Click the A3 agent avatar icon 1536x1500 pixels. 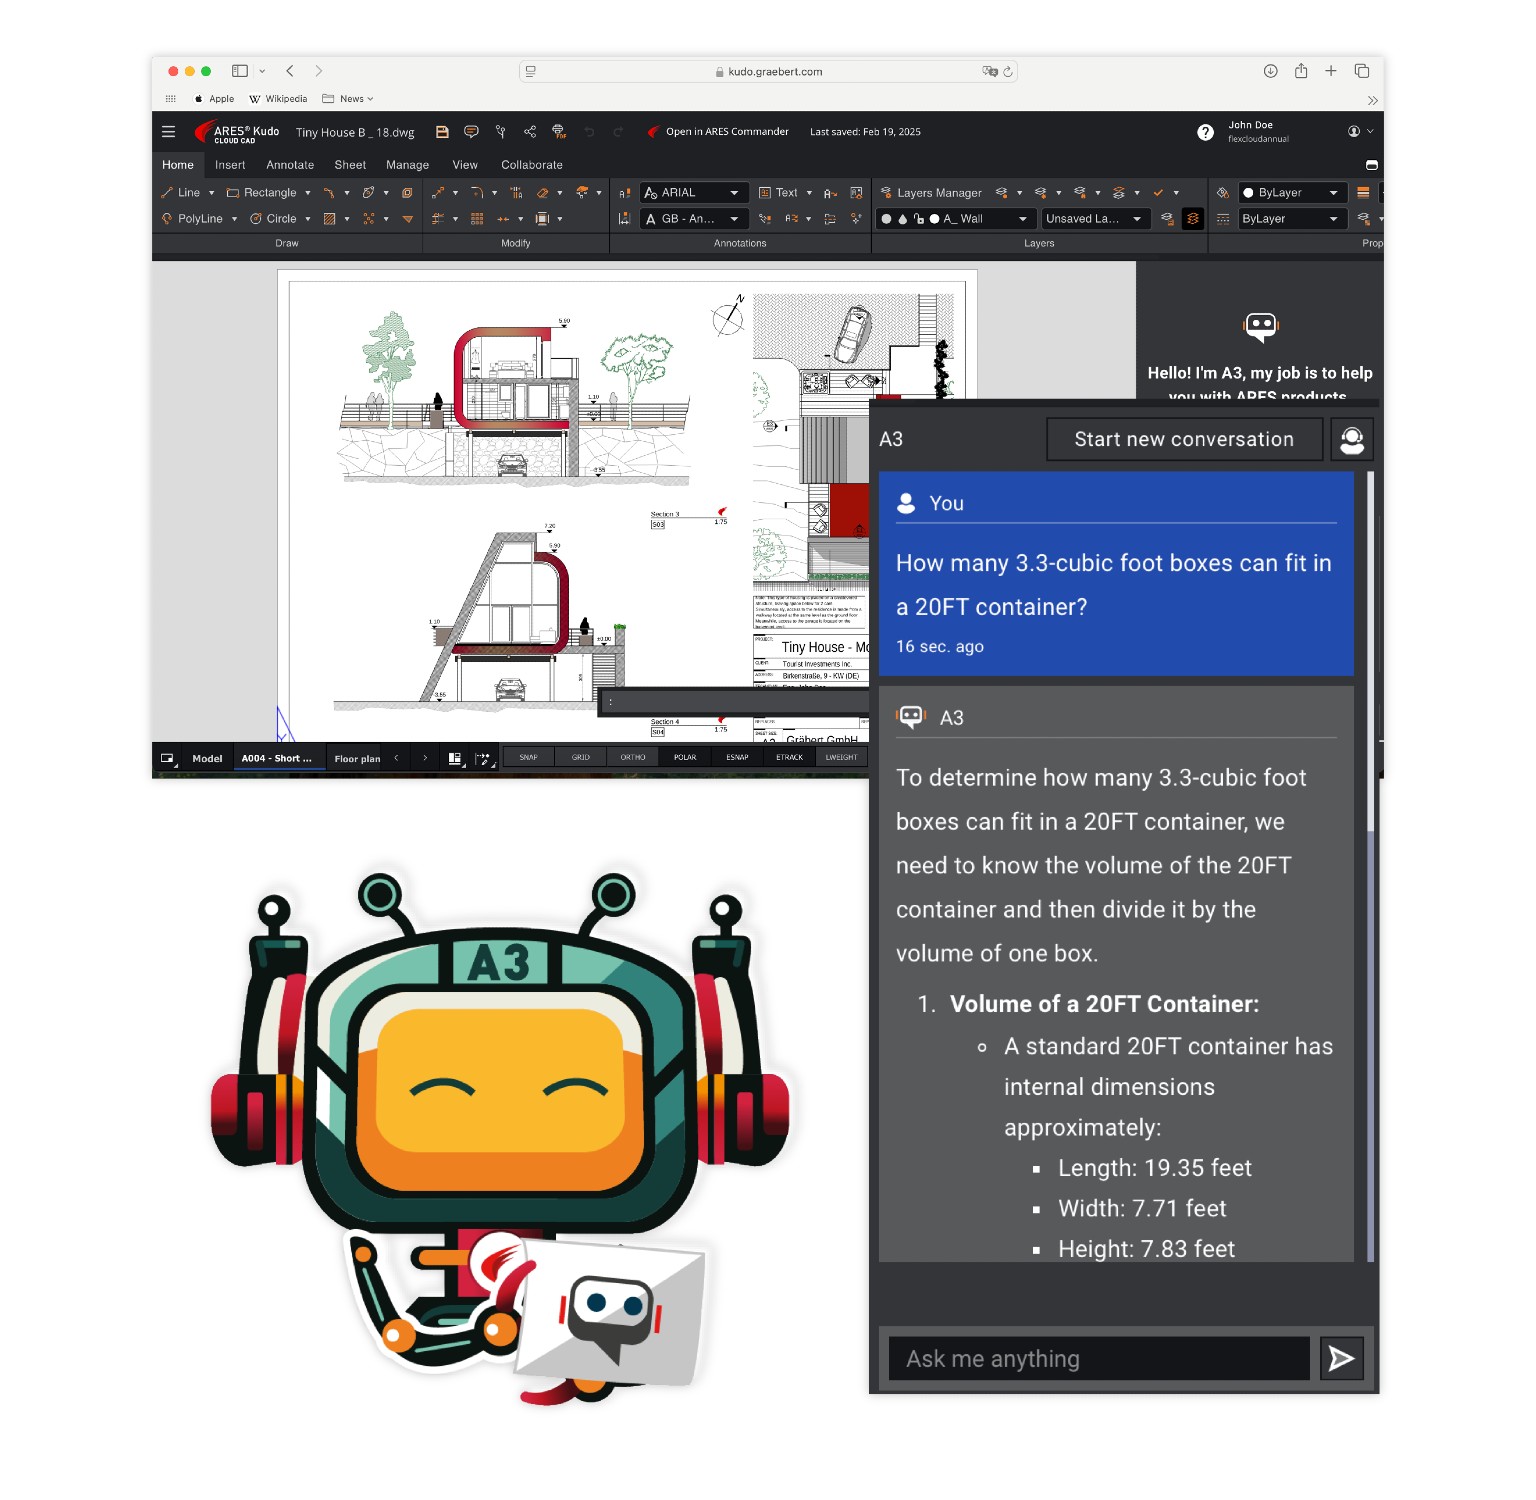(1352, 440)
